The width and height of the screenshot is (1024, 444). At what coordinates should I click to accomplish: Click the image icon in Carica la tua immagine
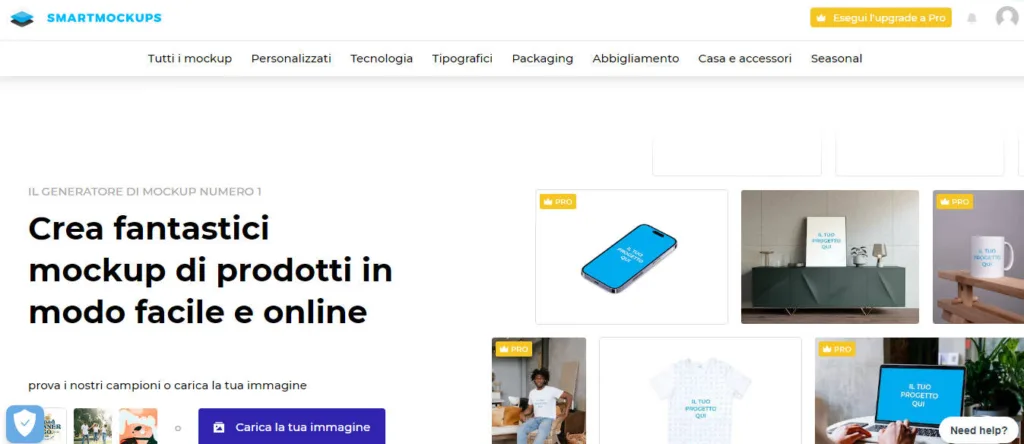219,428
